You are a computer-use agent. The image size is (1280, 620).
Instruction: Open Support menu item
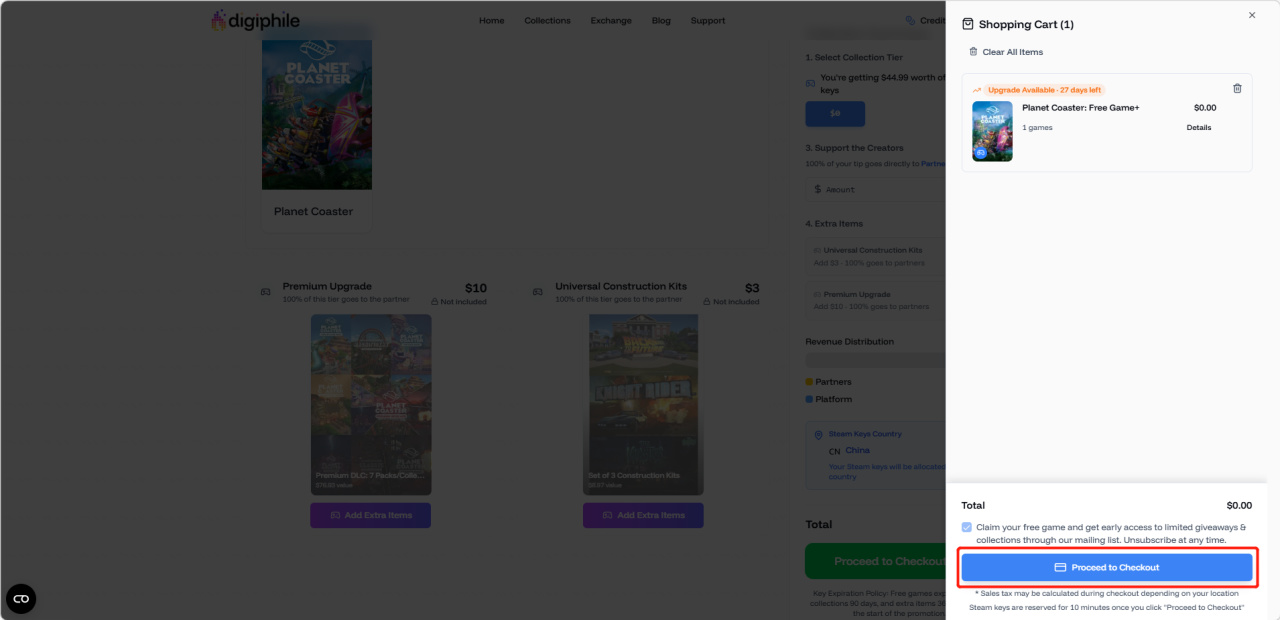[x=708, y=21]
